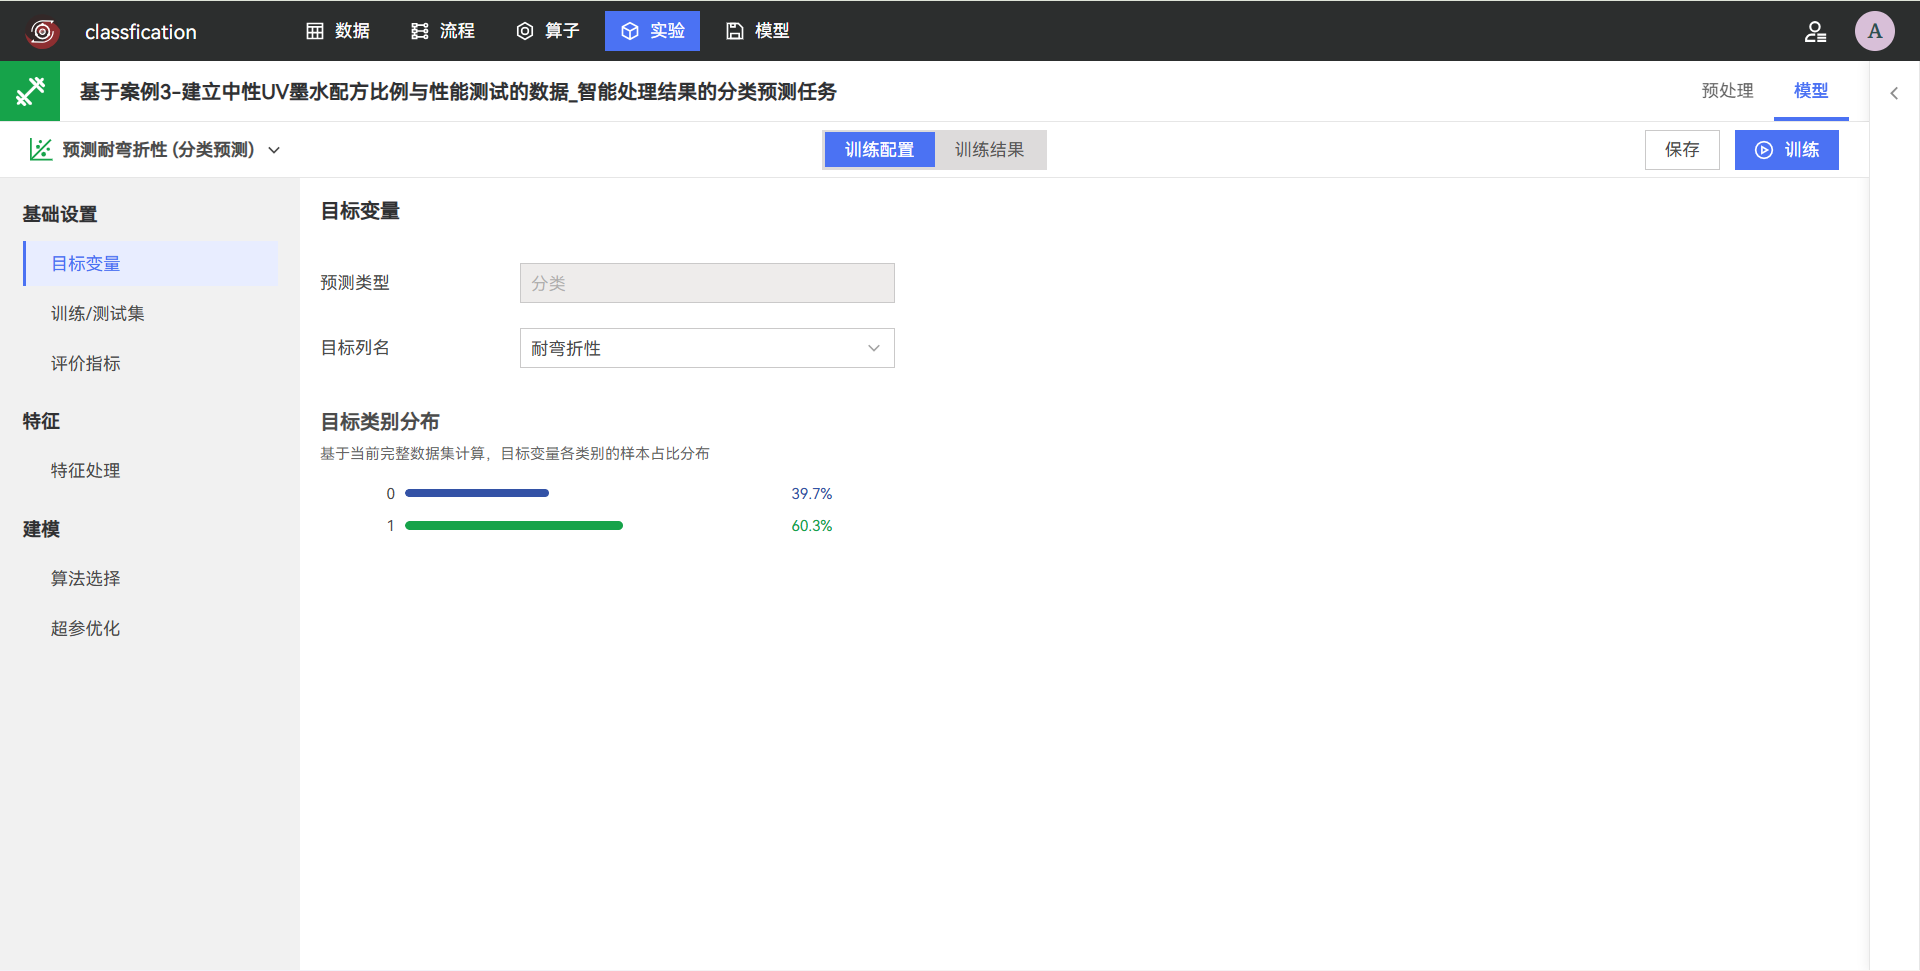Click the disabled 预测类型 field showing 分类
This screenshot has width=1920, height=971.
[707, 283]
